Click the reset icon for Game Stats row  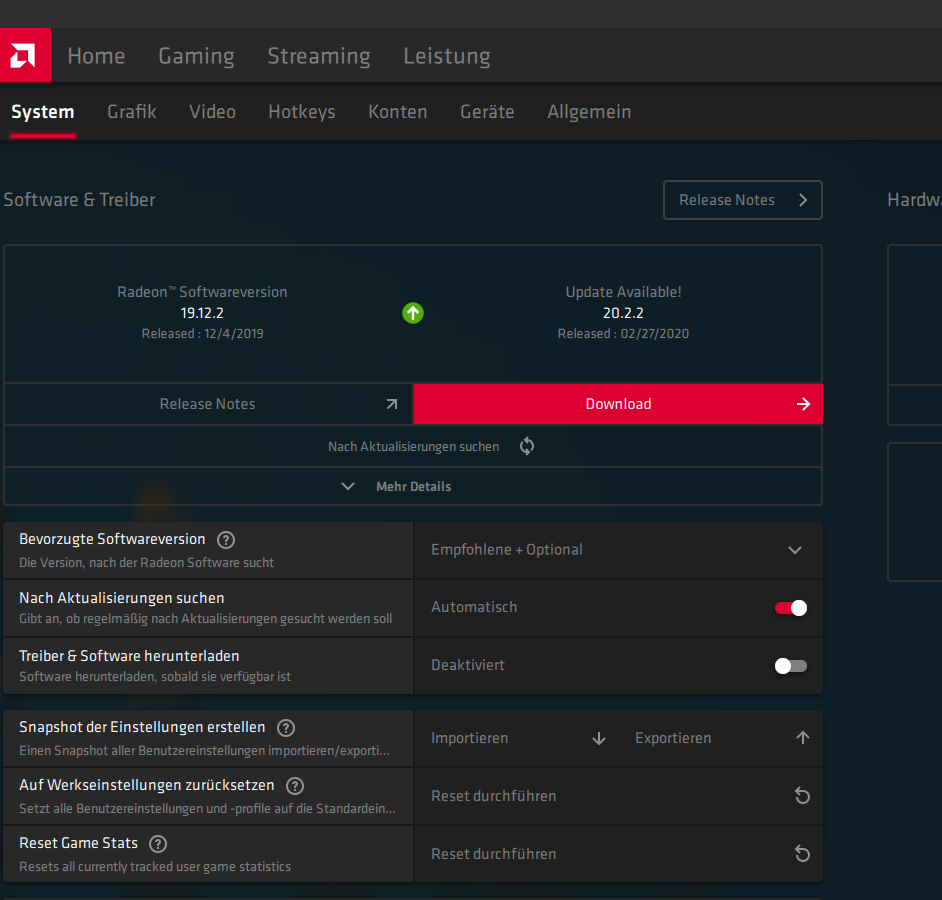pyautogui.click(x=801, y=854)
